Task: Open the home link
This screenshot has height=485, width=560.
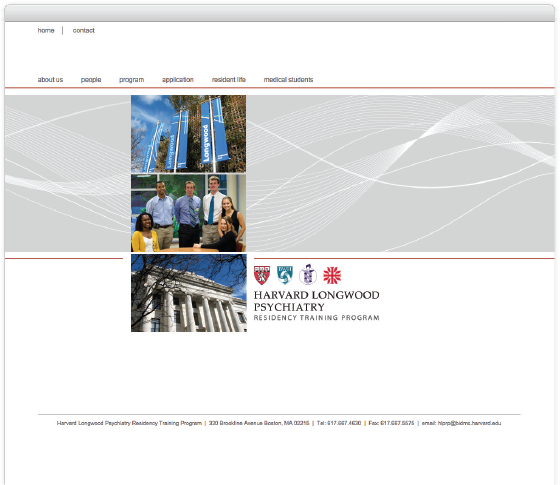Action: point(46,31)
